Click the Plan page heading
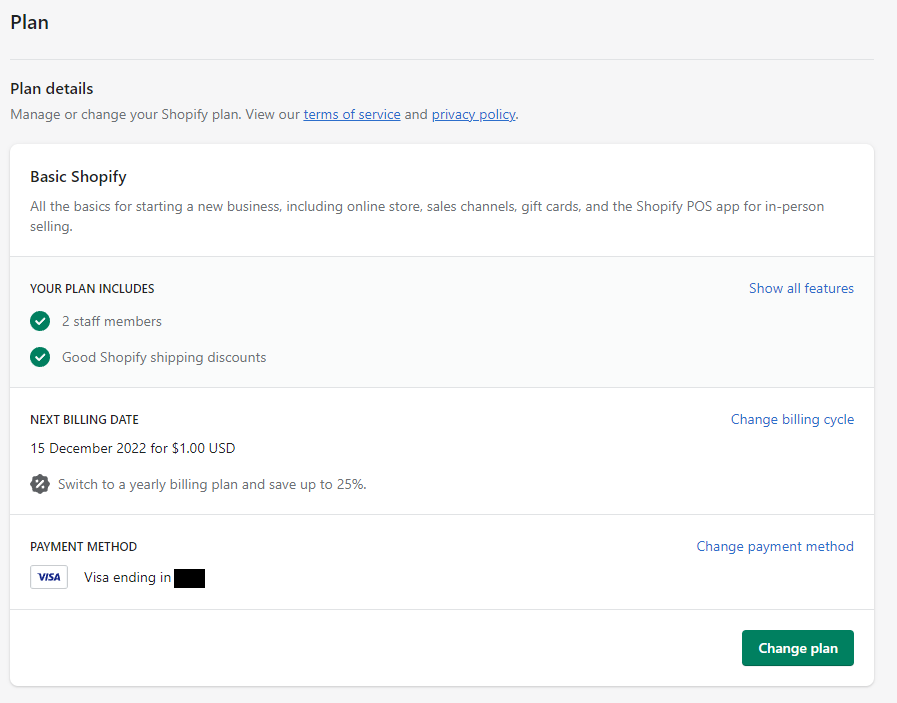Image resolution: width=897 pixels, height=703 pixels. tap(30, 22)
